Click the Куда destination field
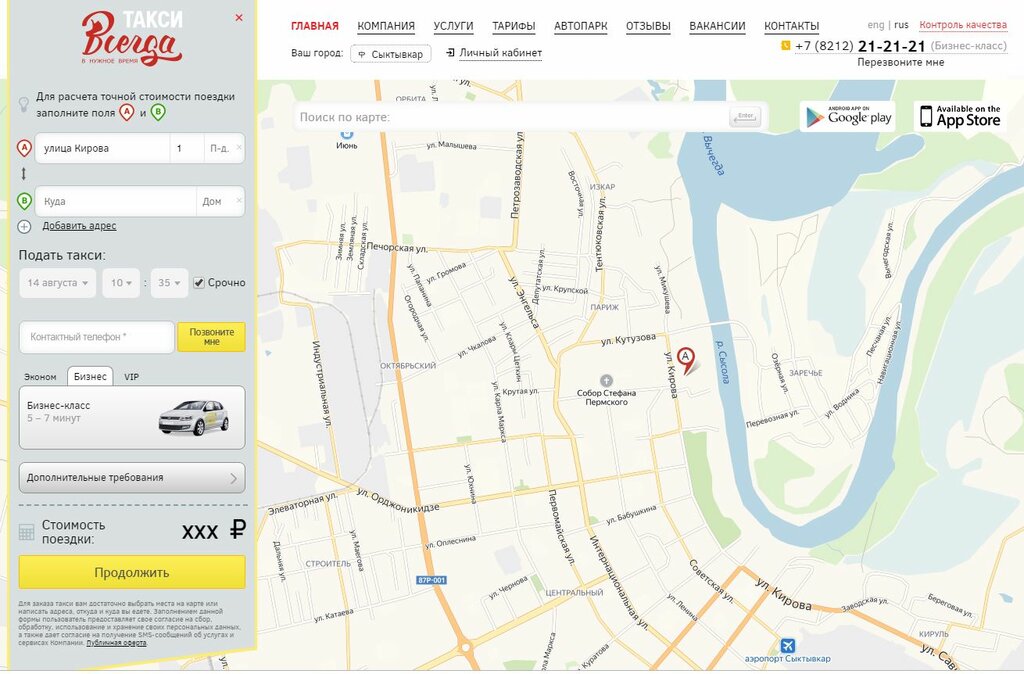Image resolution: width=1024 pixels, height=674 pixels. (x=116, y=201)
